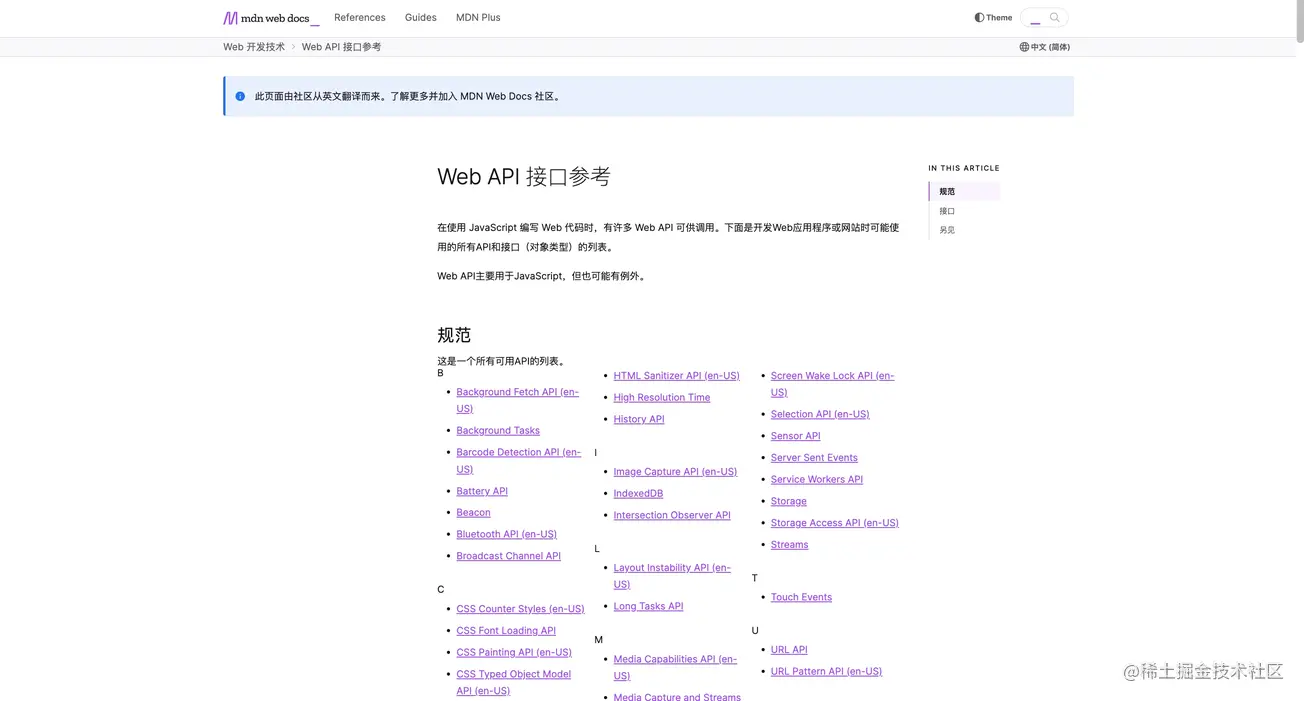Screen dimensions: 1304x701
Task: Open the Bluetooth API link
Action: (x=506, y=535)
